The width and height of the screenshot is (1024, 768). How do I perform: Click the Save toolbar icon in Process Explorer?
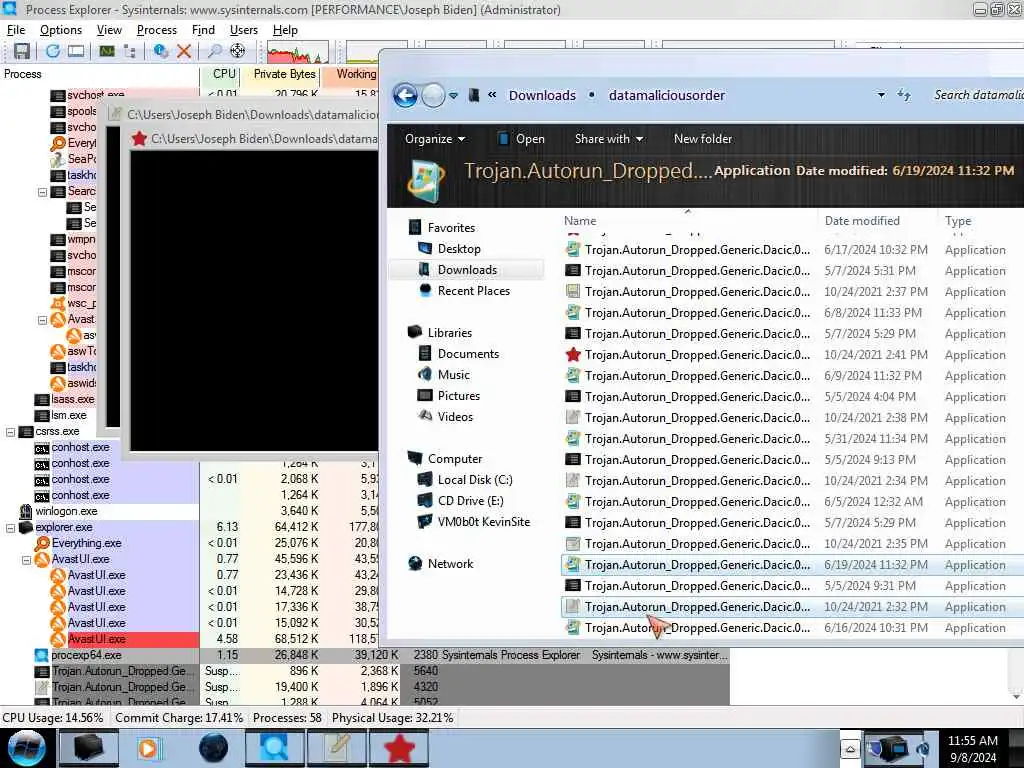22,51
